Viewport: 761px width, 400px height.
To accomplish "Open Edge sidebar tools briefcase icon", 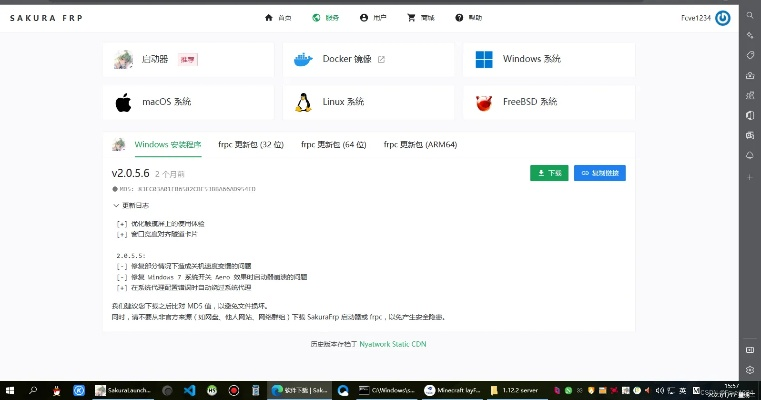I will coord(750,75).
